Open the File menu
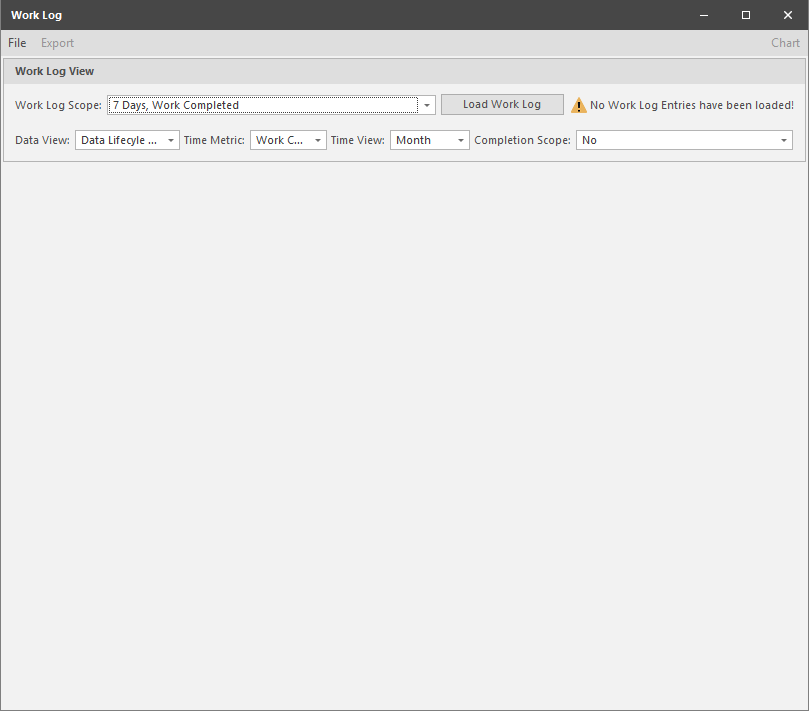The width and height of the screenshot is (809, 711). [17, 43]
